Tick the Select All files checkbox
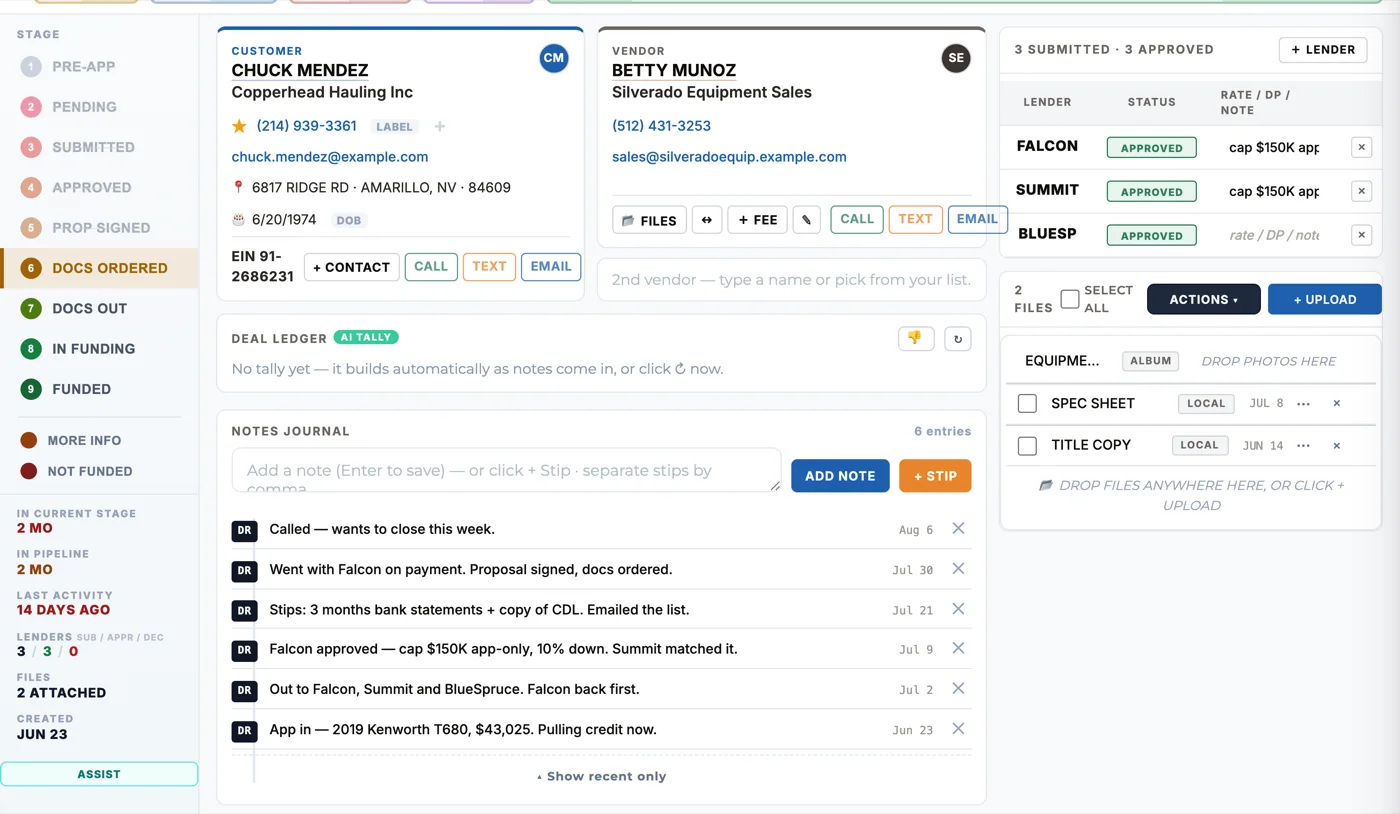 [1070, 299]
